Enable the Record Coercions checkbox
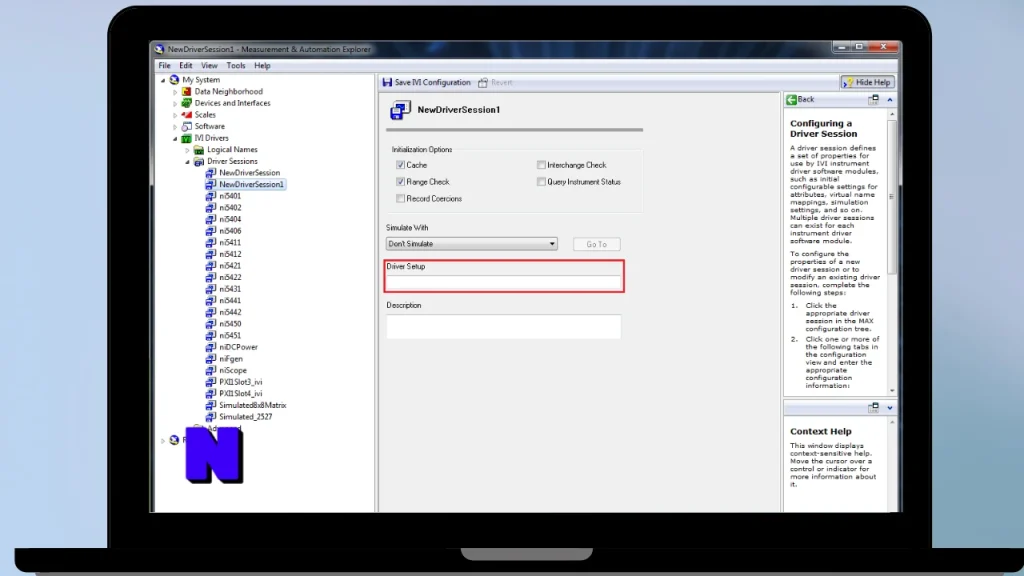The width and height of the screenshot is (1024, 576). tap(400, 199)
